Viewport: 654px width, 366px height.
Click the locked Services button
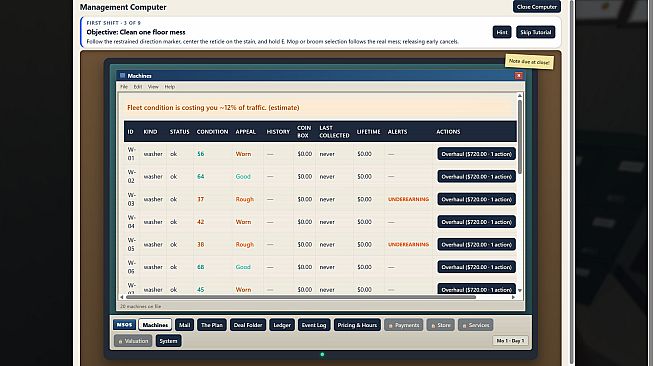(475, 325)
